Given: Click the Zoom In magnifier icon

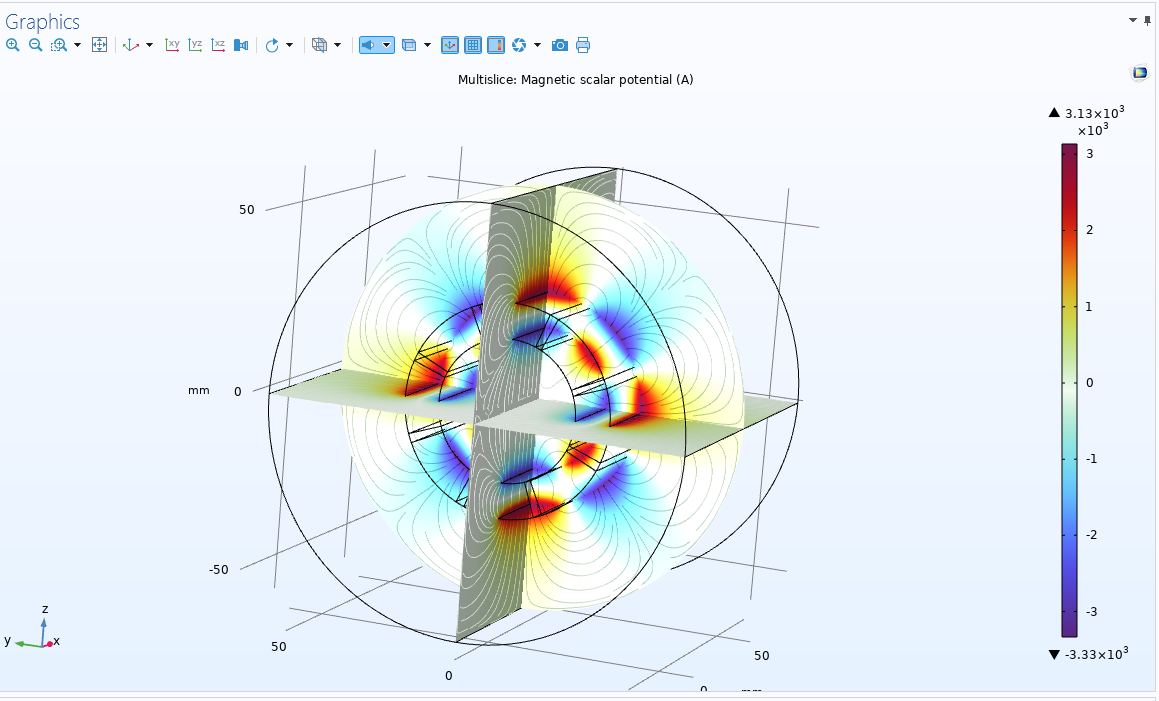Looking at the screenshot, I should [12, 45].
